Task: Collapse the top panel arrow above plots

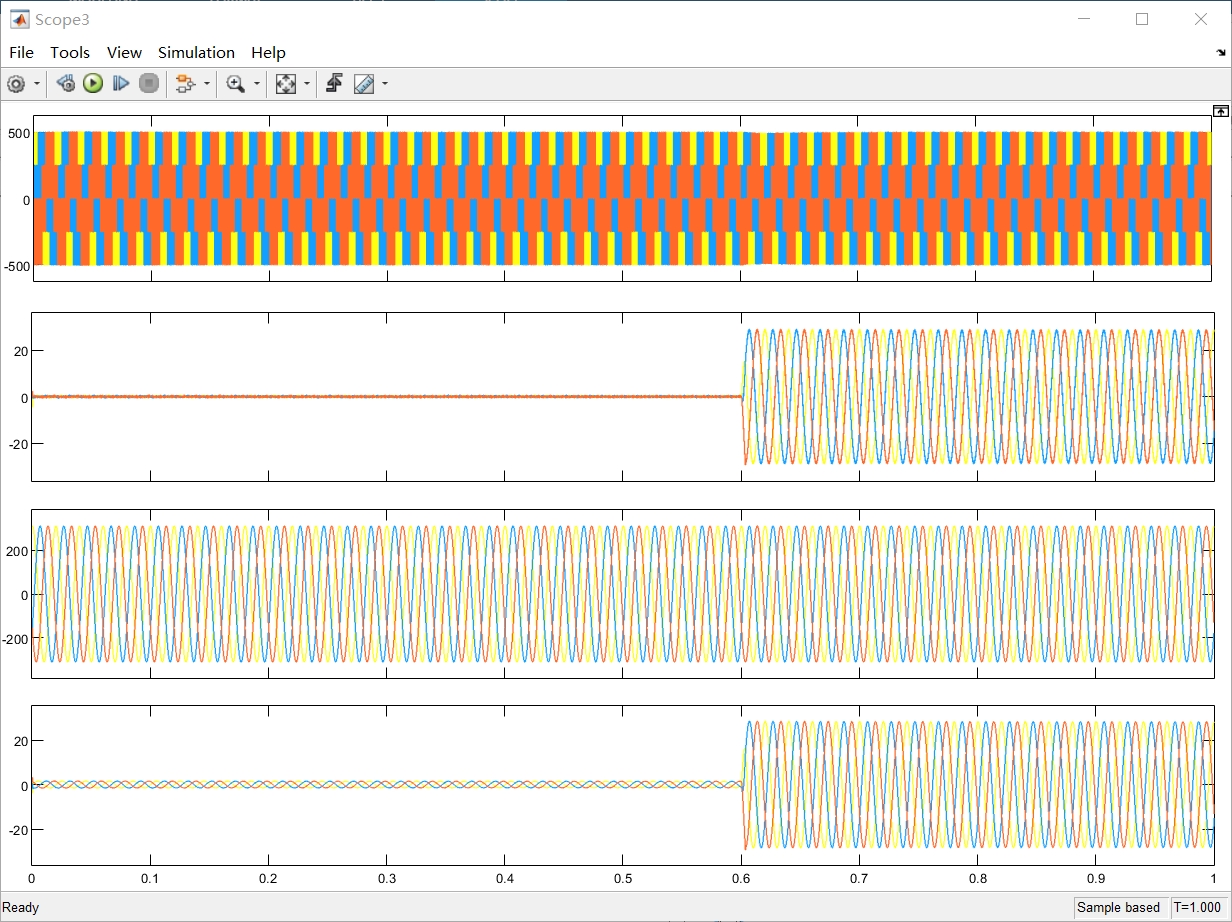Action: pos(1220,110)
